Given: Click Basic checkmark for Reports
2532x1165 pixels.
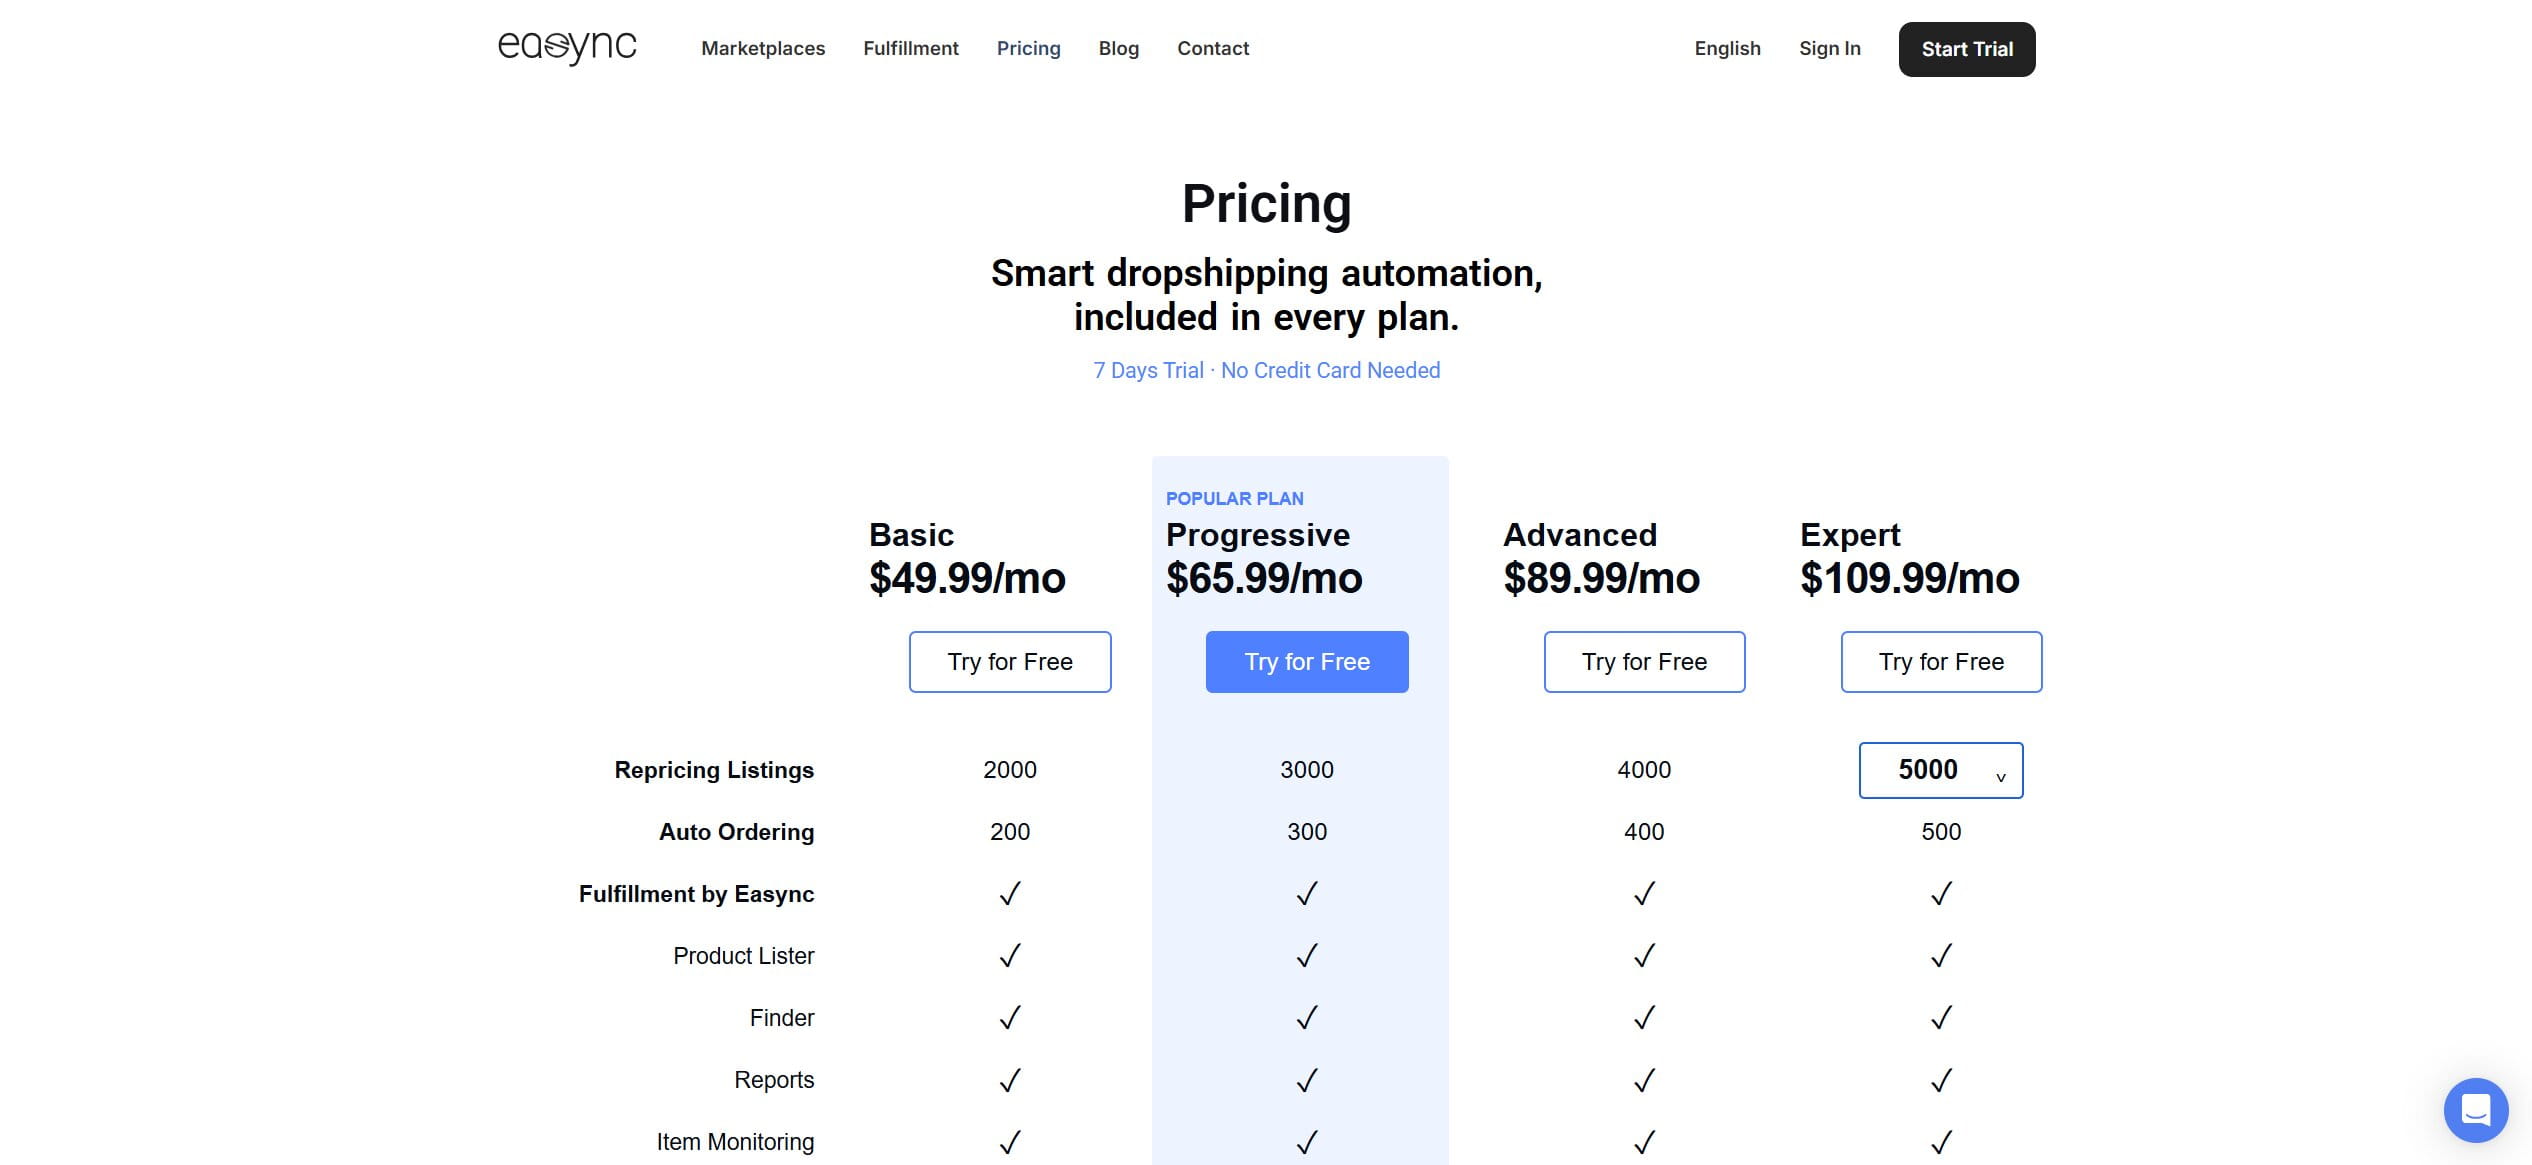Looking at the screenshot, I should tap(1010, 1080).
